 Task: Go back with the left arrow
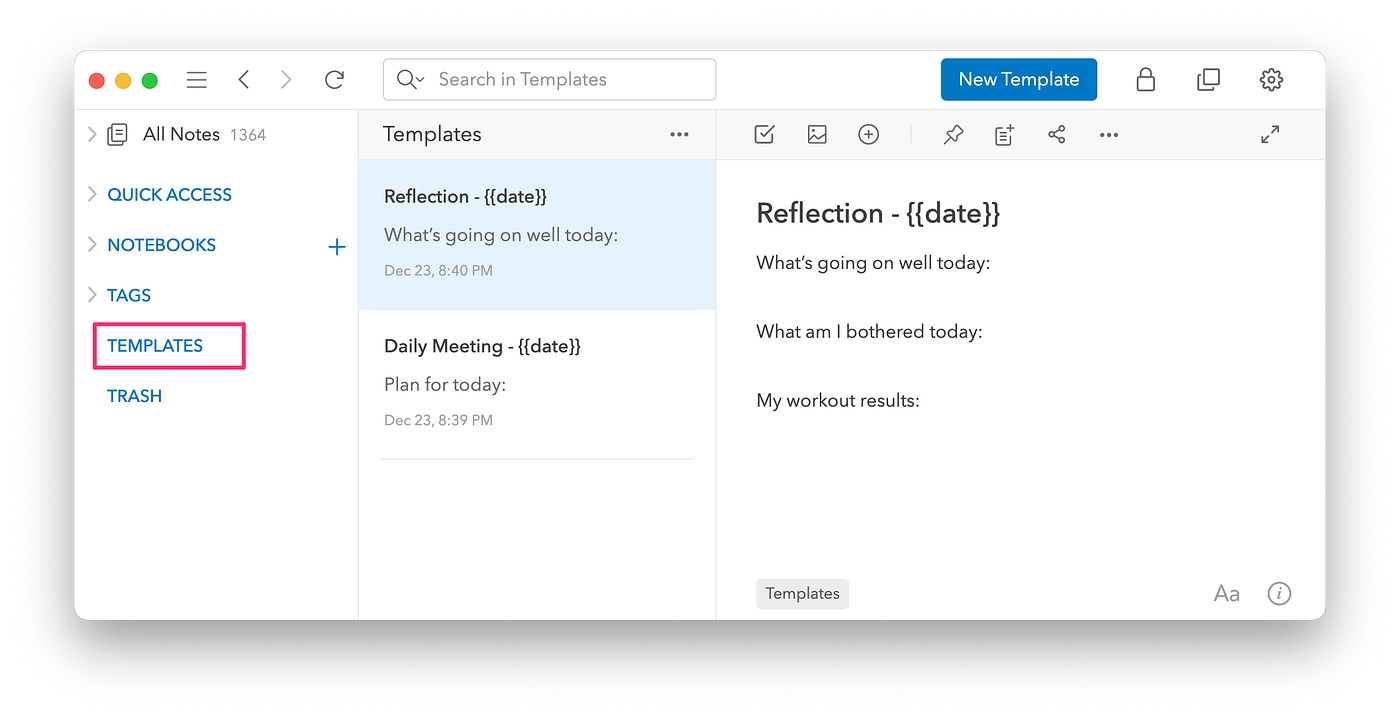pos(244,80)
